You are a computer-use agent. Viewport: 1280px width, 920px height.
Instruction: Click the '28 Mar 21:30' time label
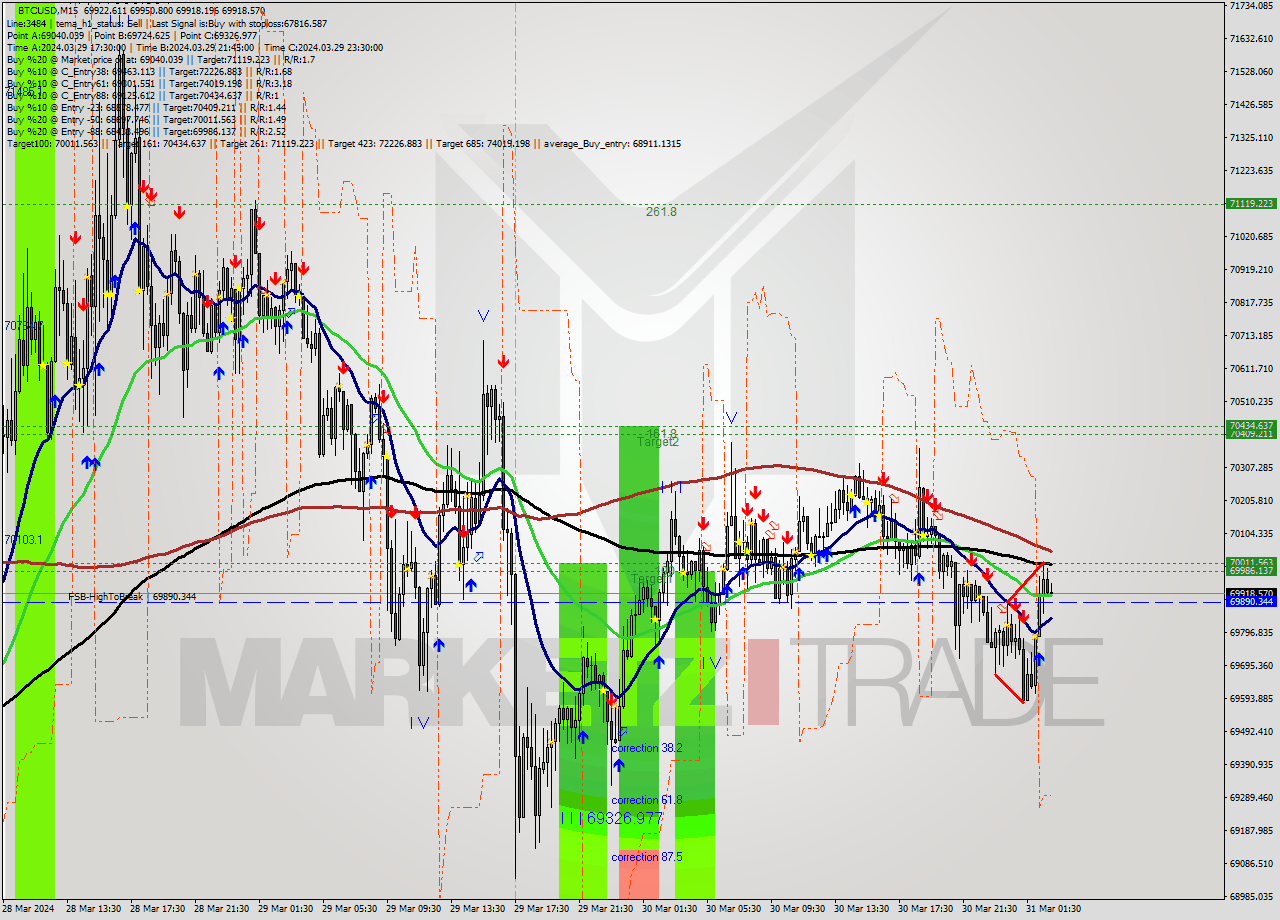(221, 909)
